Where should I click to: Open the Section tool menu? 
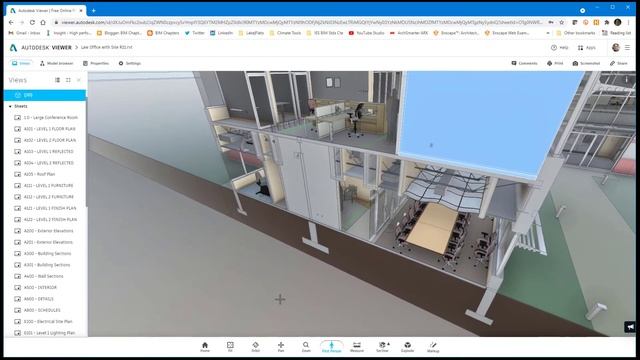point(382,347)
